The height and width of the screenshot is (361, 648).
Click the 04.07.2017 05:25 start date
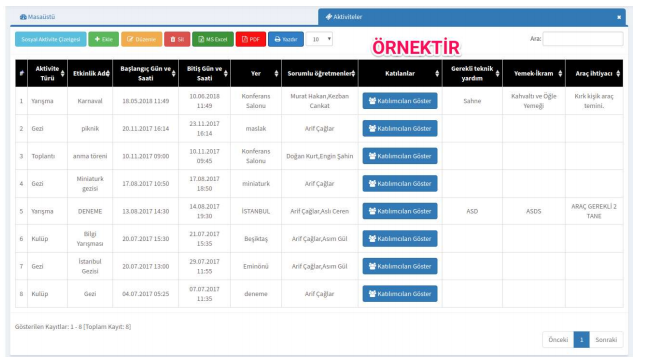pyautogui.click(x=145, y=294)
